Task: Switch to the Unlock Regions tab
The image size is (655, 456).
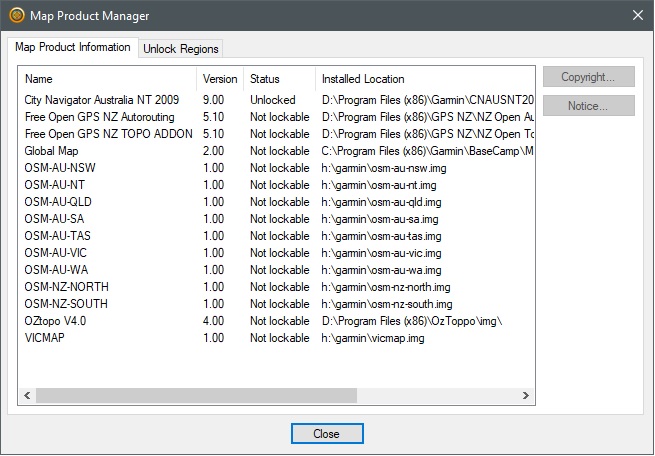Action: click(180, 49)
